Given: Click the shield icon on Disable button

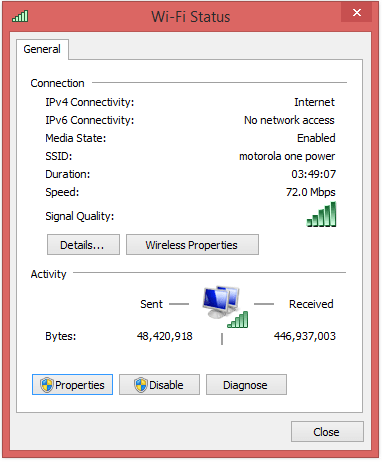Looking at the screenshot, I should (141, 385).
